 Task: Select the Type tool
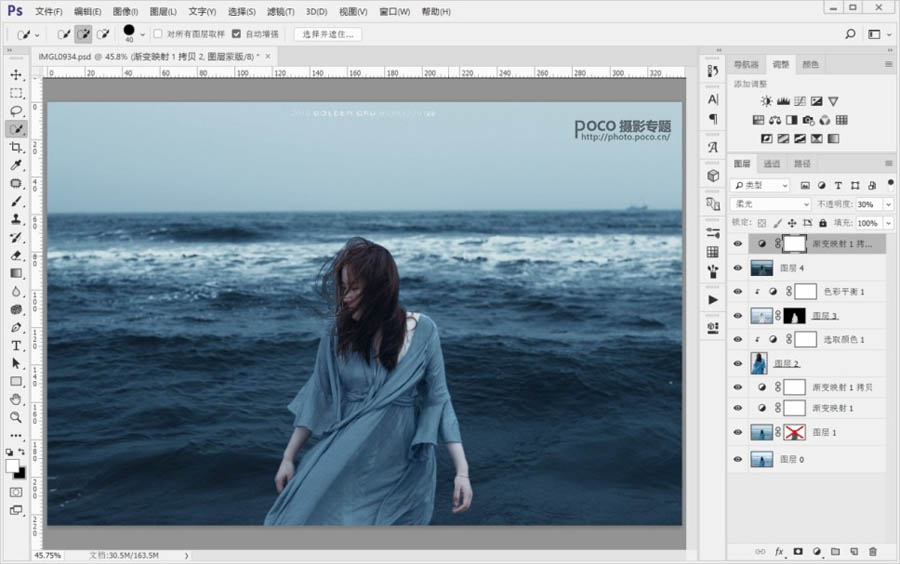(16, 345)
